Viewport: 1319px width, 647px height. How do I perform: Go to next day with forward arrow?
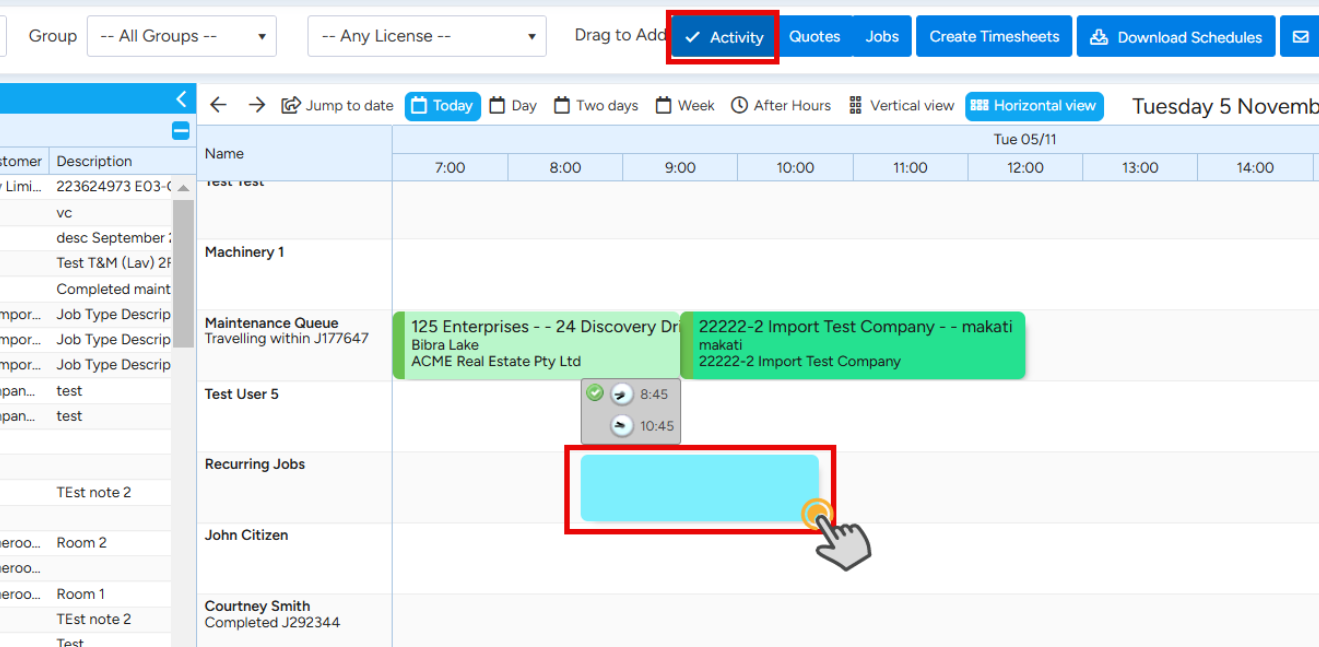(256, 105)
